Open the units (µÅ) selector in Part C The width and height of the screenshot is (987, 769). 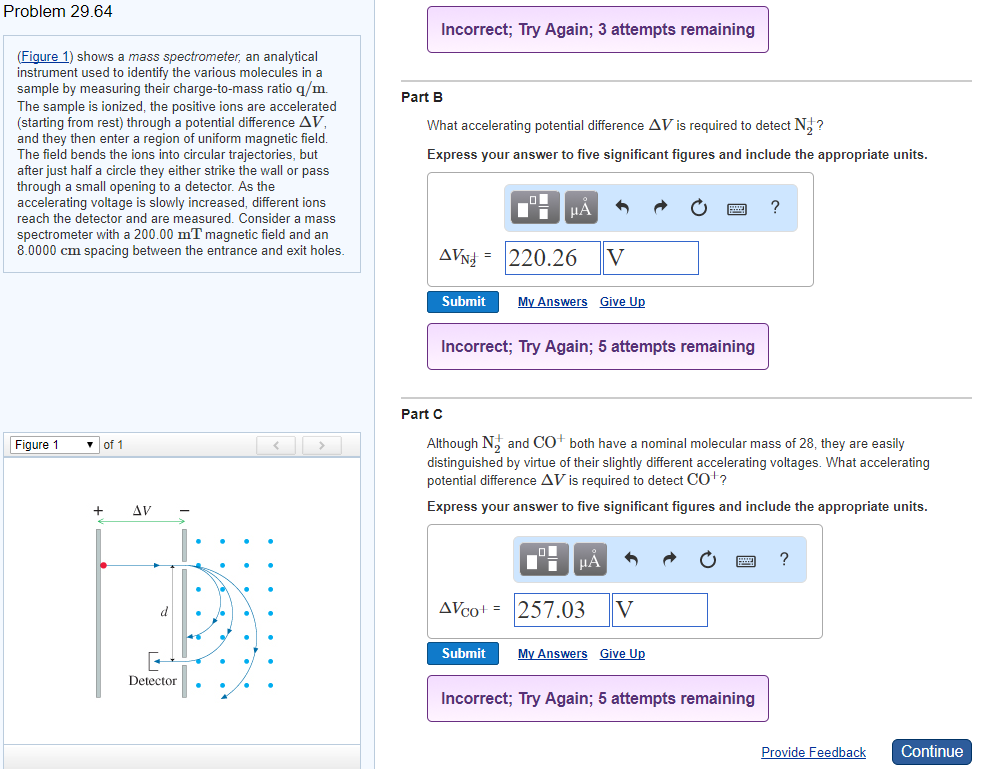pyautogui.click(x=590, y=559)
